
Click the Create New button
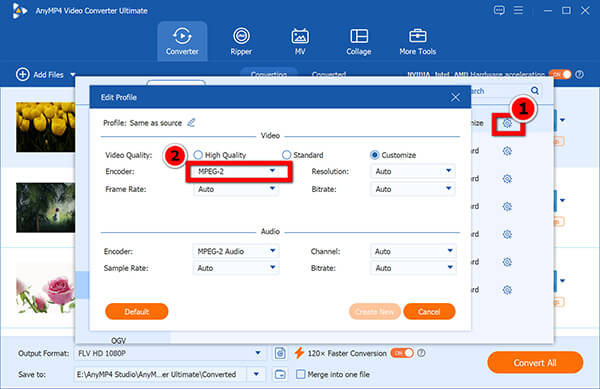[x=375, y=311]
